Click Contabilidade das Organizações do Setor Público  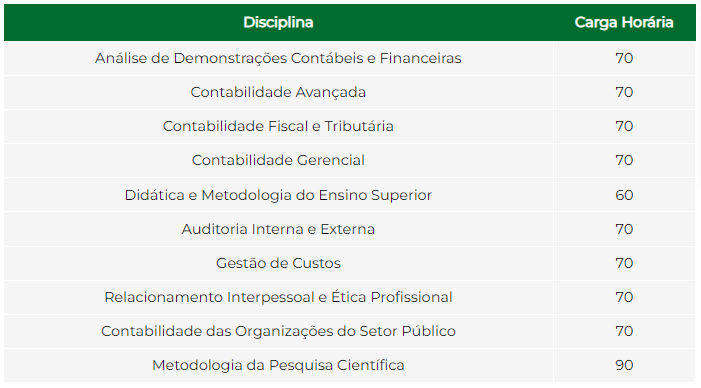coord(278,331)
